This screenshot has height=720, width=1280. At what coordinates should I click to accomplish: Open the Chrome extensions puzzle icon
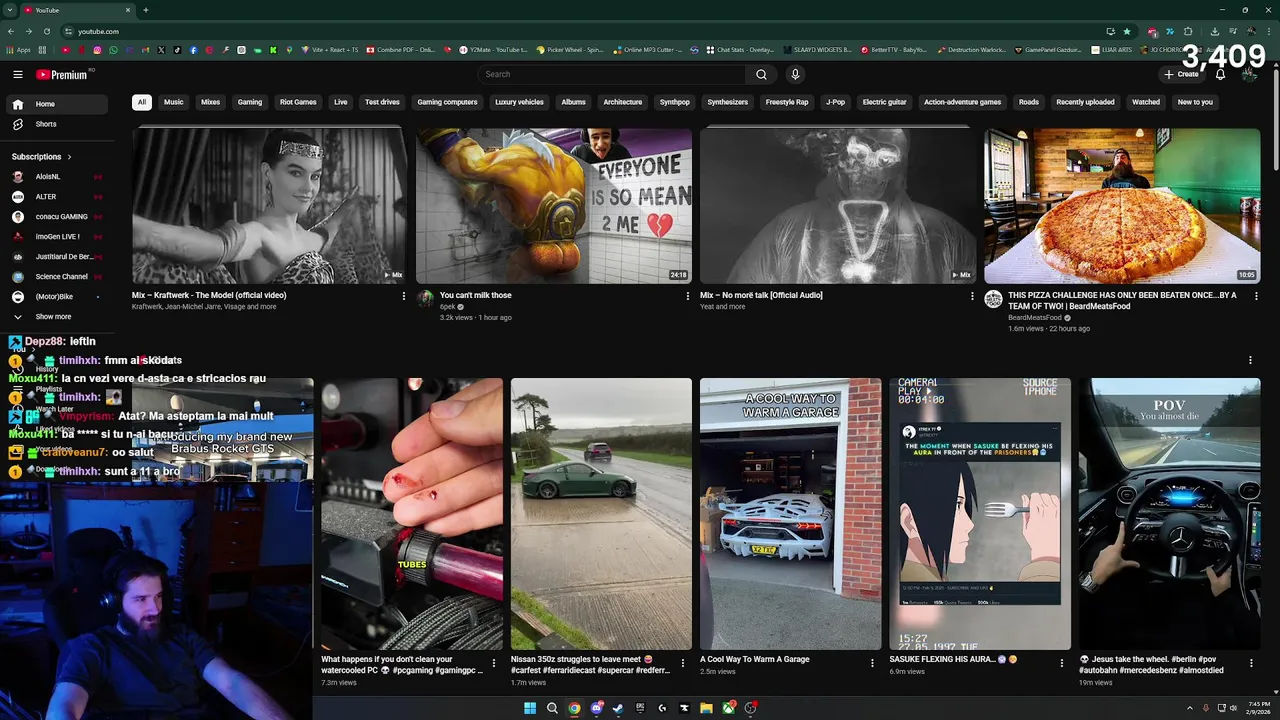[x=1188, y=31]
